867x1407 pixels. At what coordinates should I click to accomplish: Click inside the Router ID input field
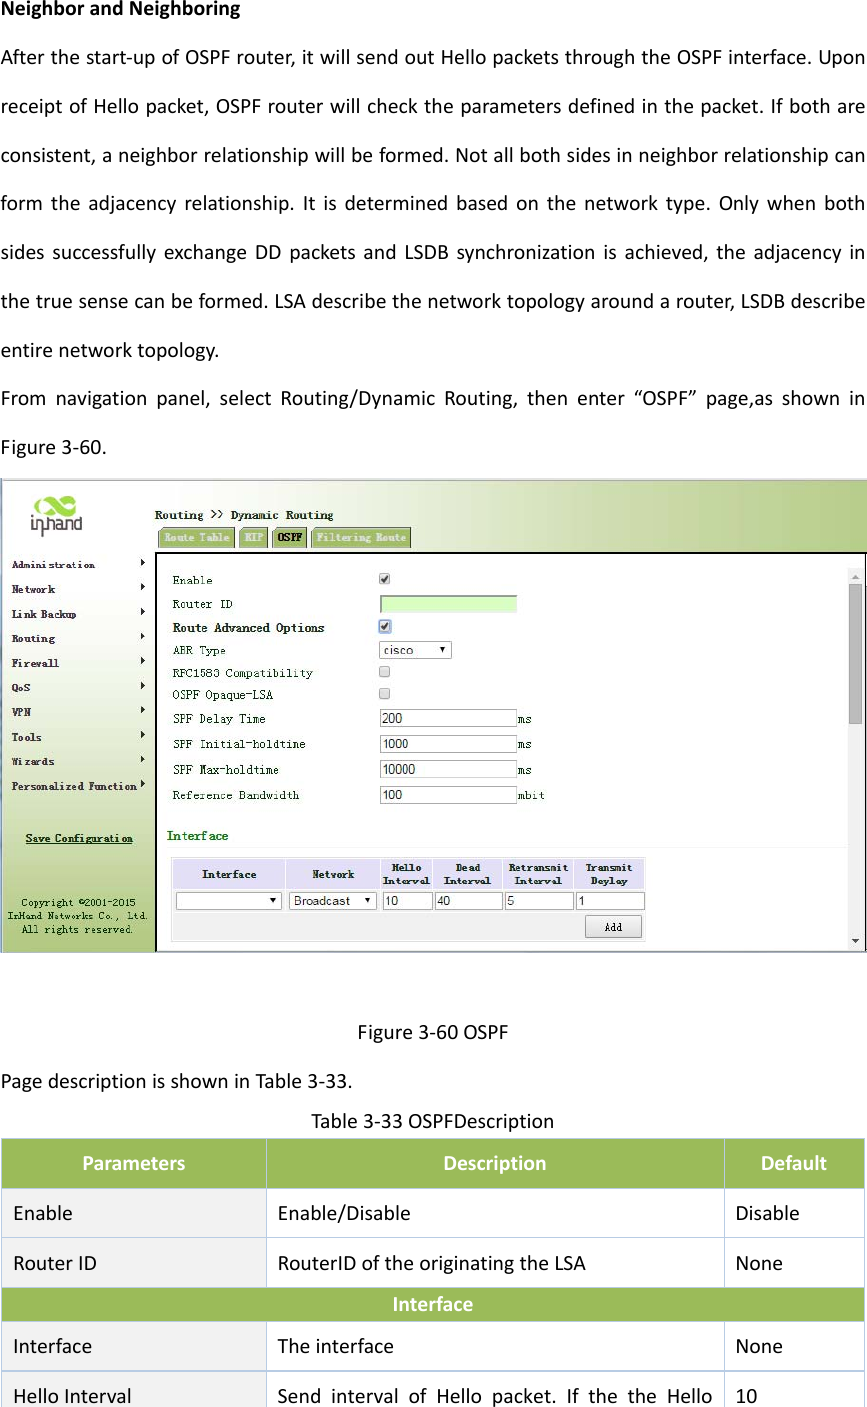(447, 602)
